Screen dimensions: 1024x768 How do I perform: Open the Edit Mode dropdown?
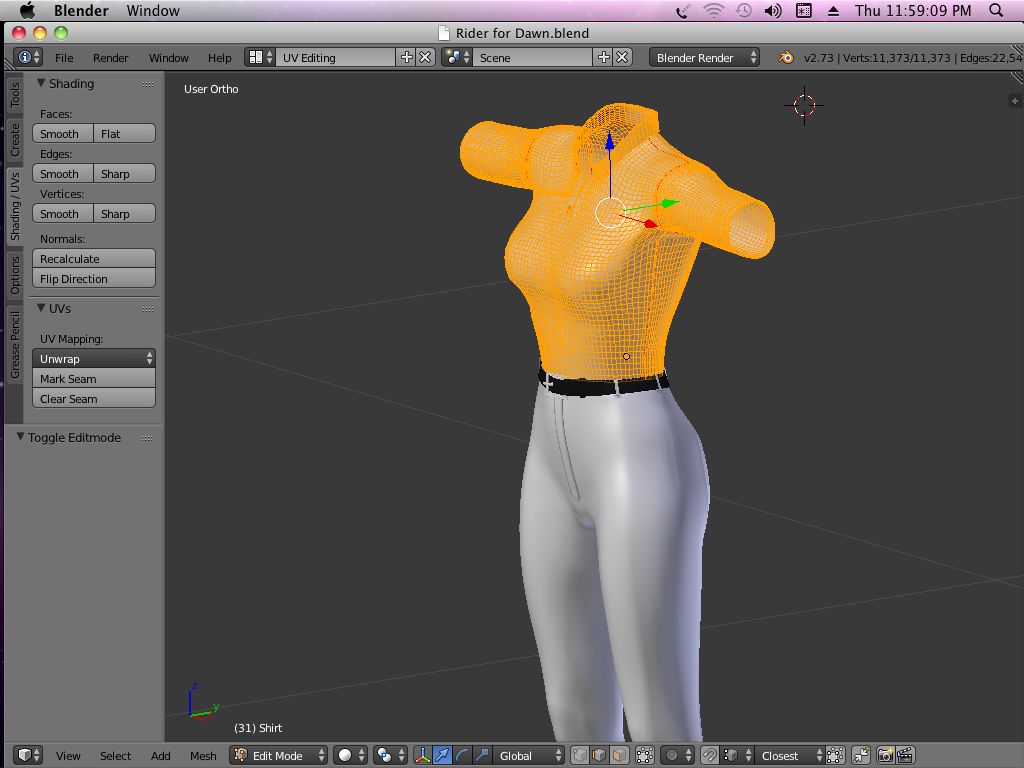click(x=279, y=756)
